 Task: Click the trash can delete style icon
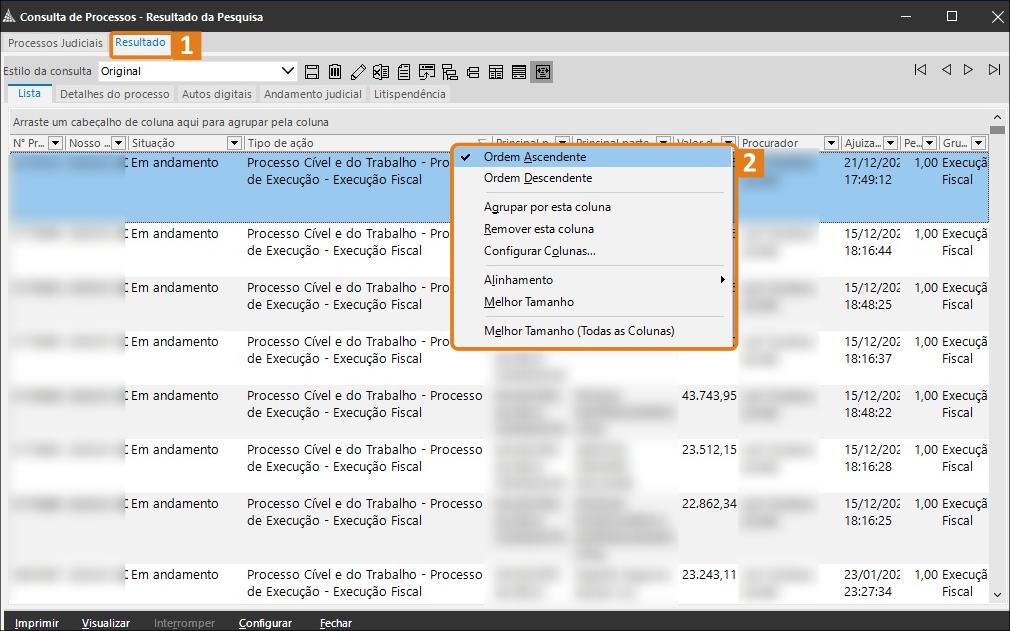point(335,71)
